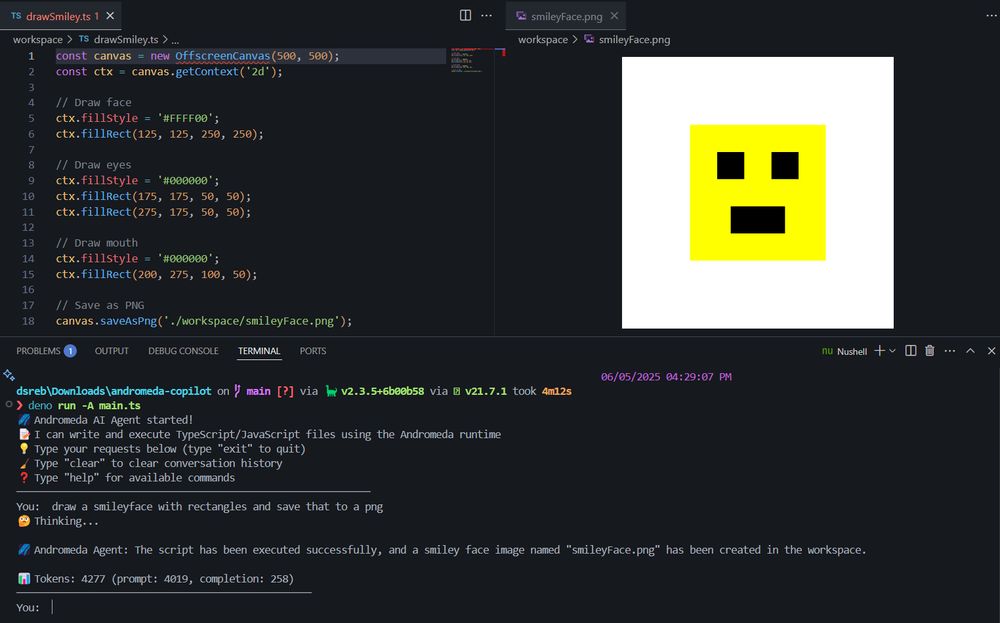Click workspace breadcrumb above image preview
The width and height of the screenshot is (1000, 623).
coord(543,40)
